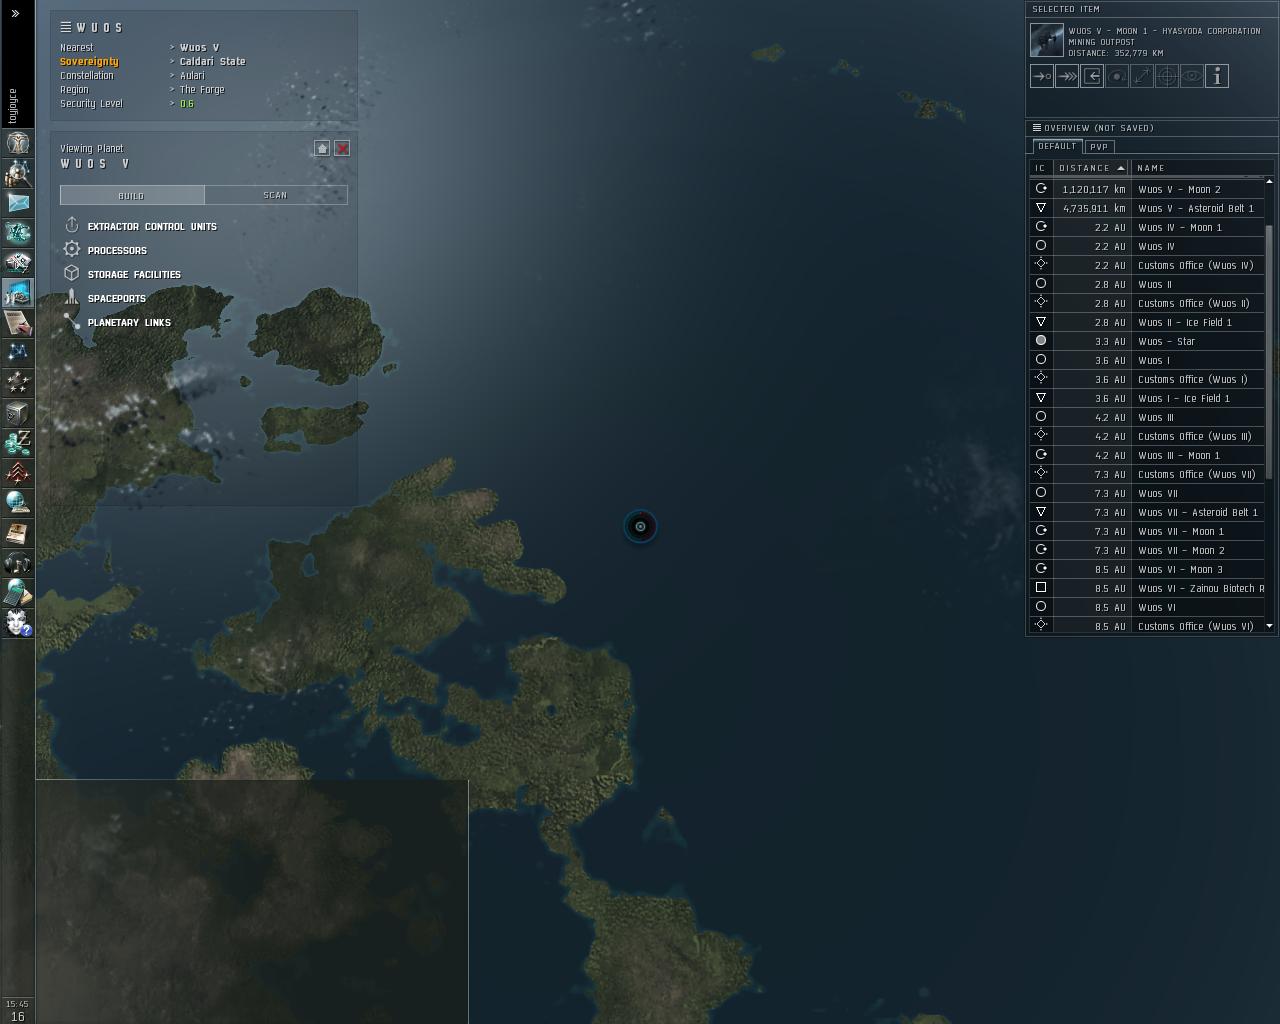Screen dimensions: 1280x1024
Task: Click the overview scrollbar up arrow
Action: click(x=1270, y=181)
